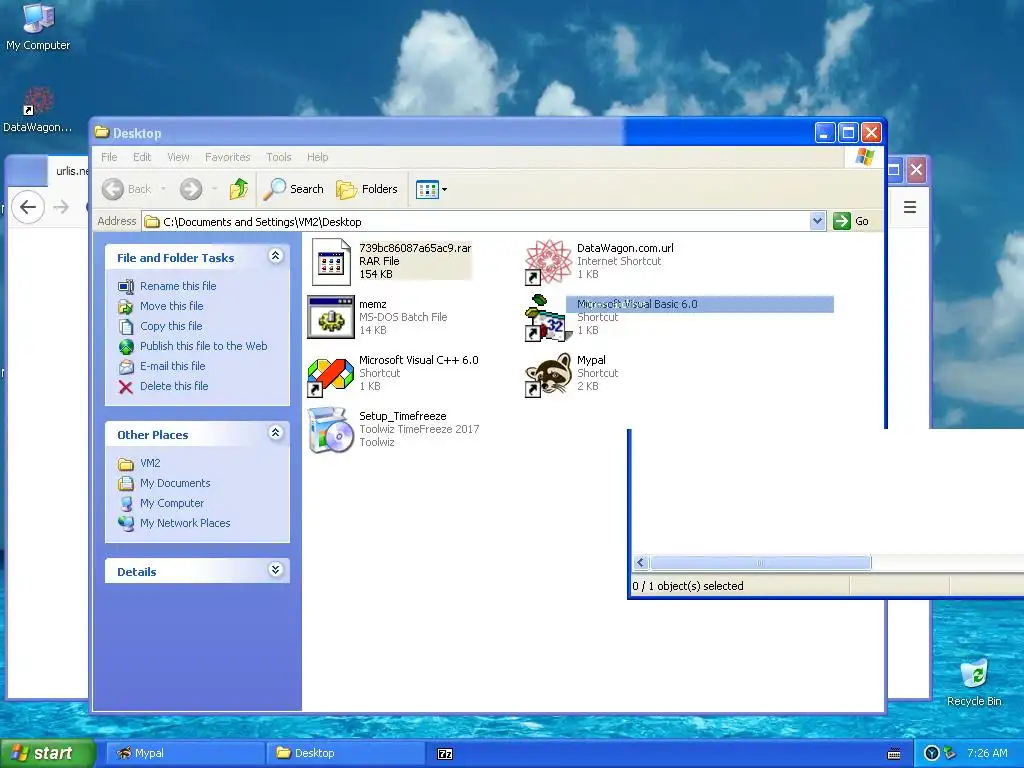Viewport: 1024px width, 768px height.
Task: Open the Tools menu
Action: click(279, 157)
